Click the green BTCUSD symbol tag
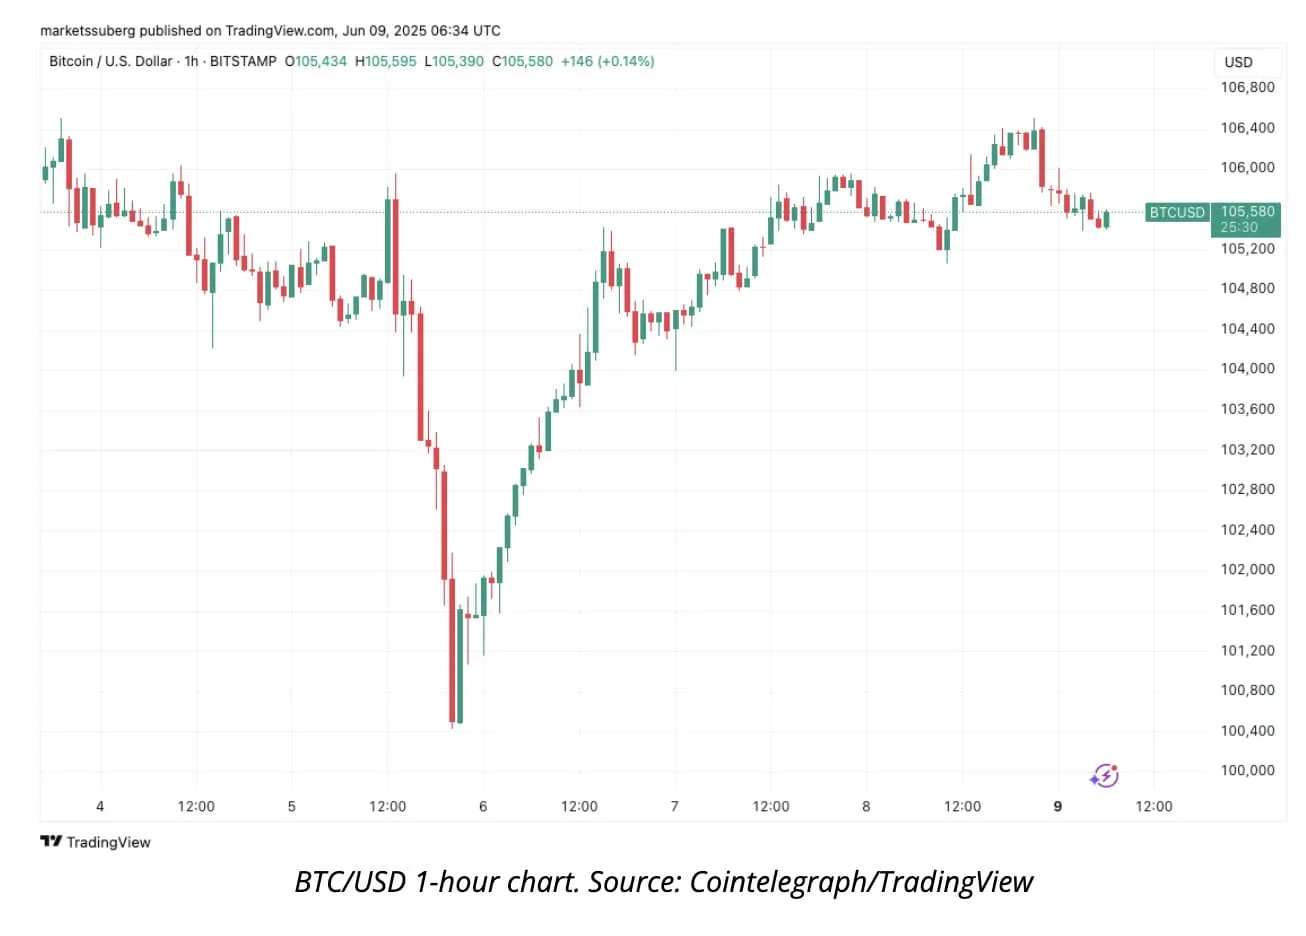The image size is (1306, 936). click(1177, 212)
